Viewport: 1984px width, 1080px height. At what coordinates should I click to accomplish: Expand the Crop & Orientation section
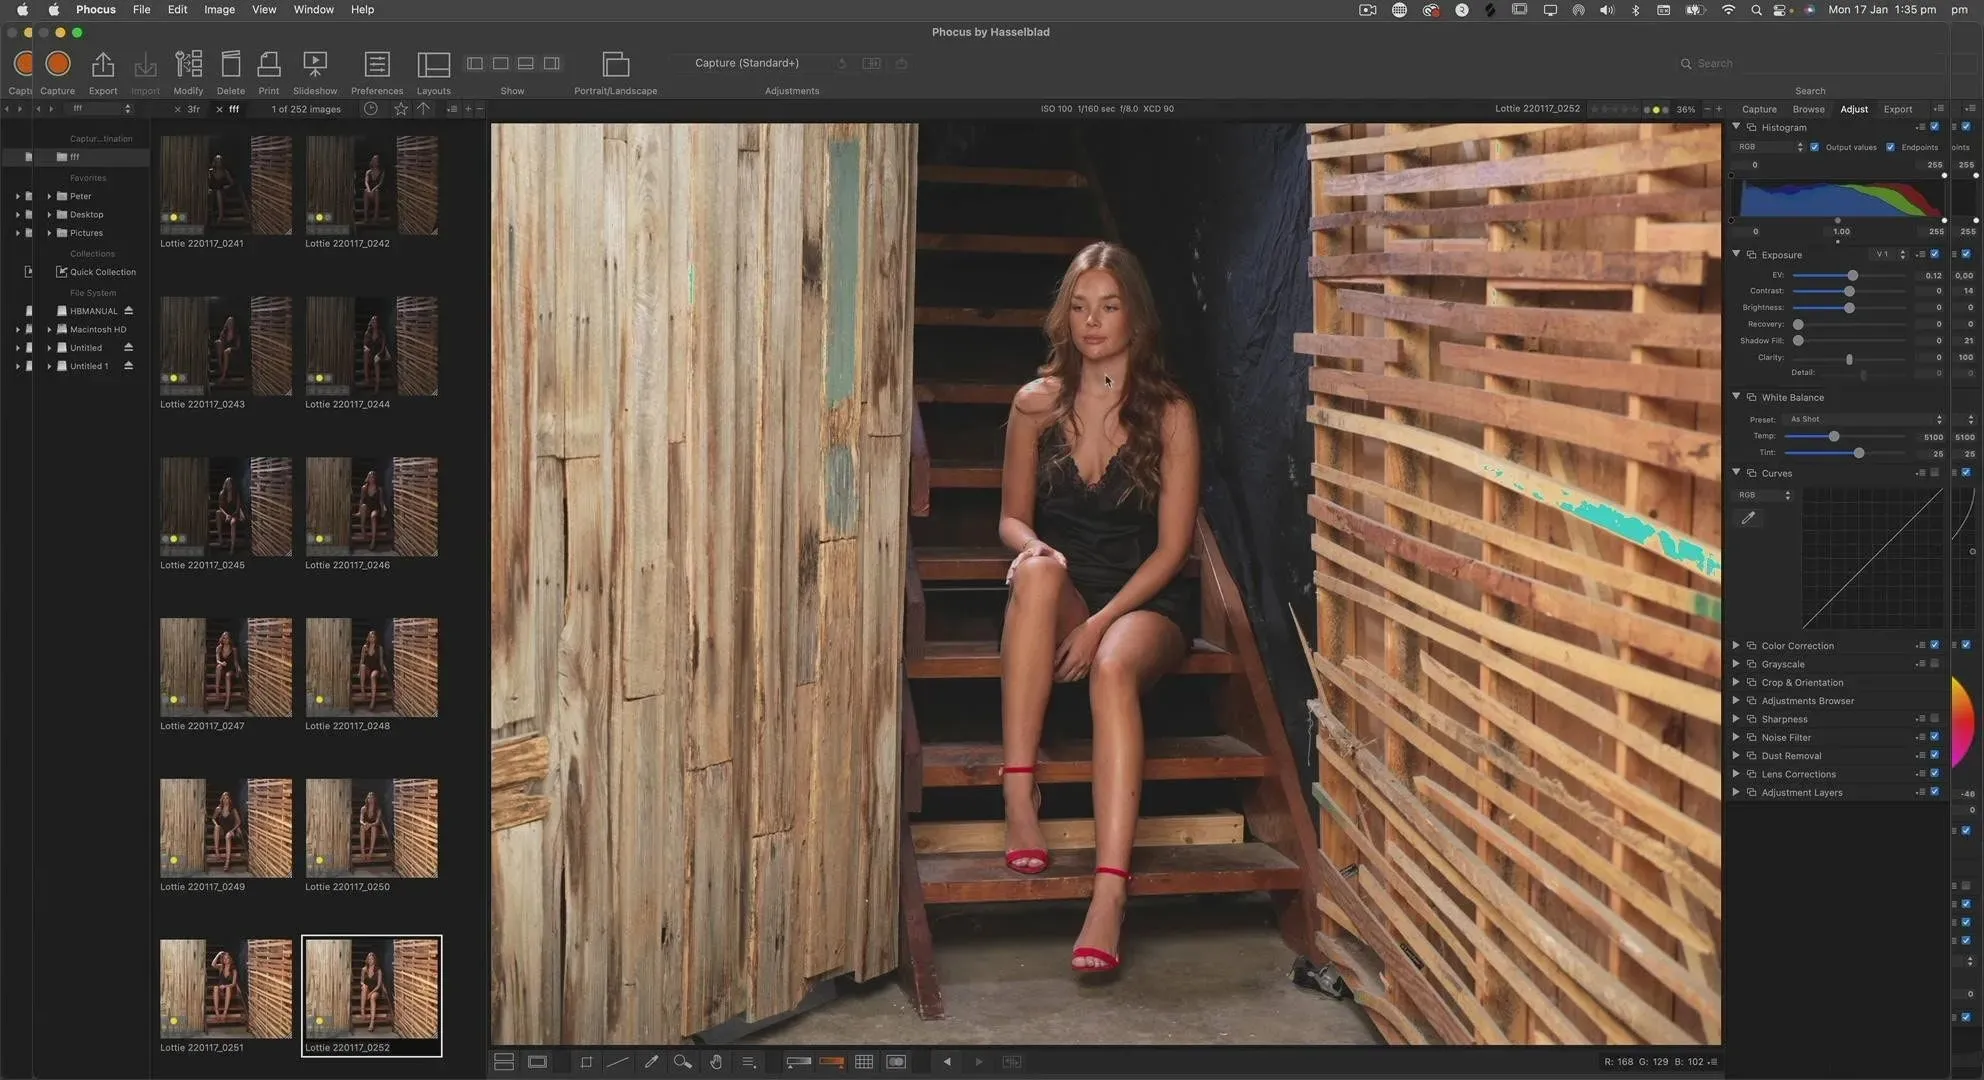[x=1736, y=682]
